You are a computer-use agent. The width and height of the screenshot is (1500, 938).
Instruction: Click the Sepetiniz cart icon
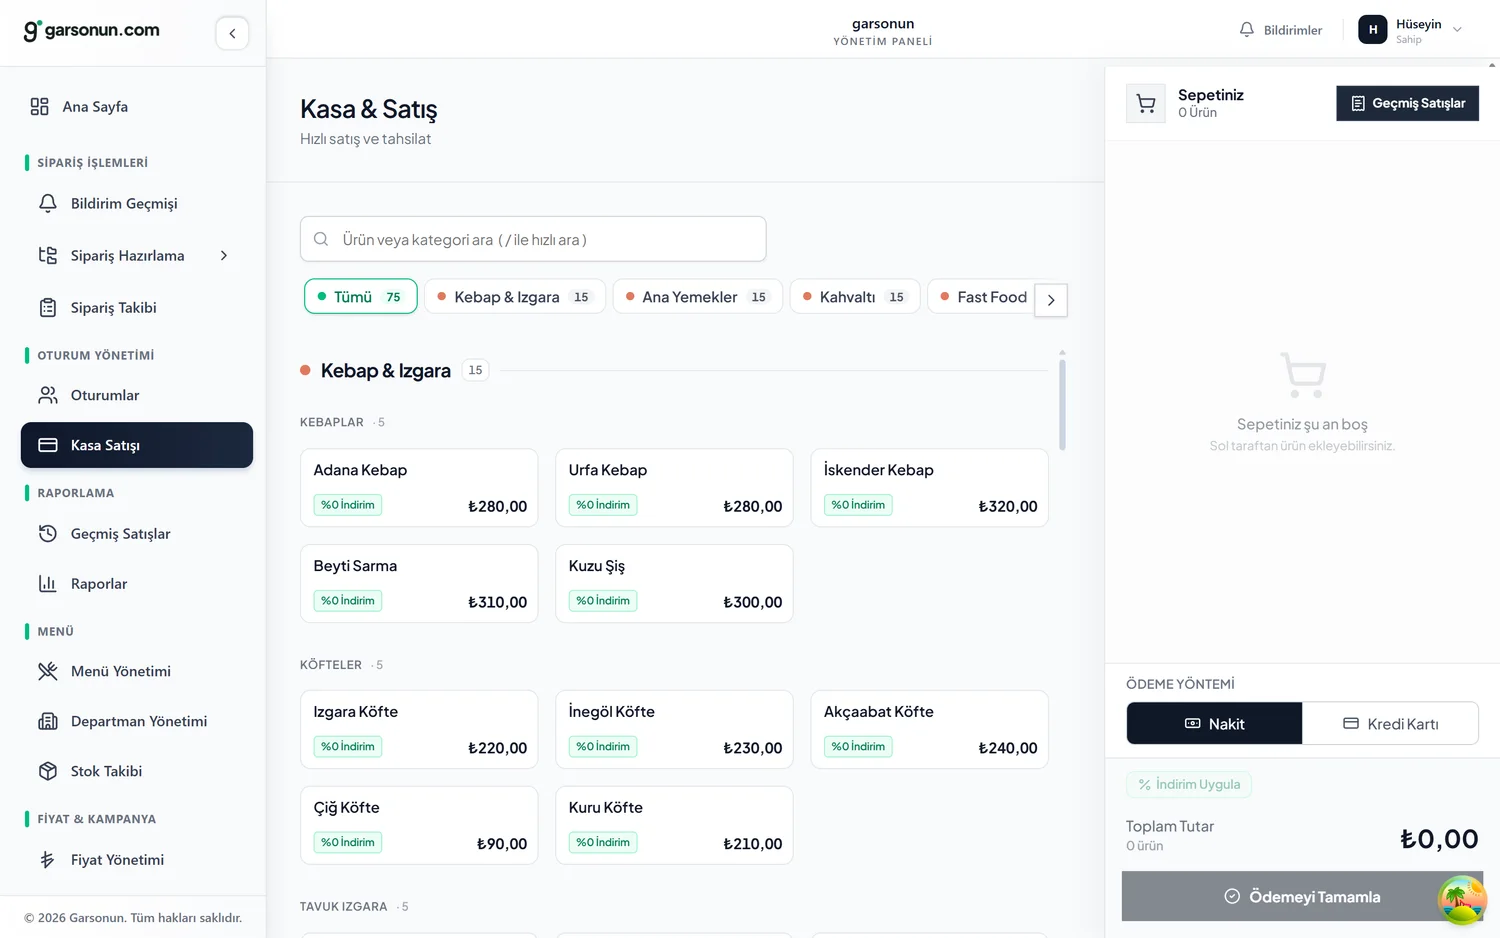point(1146,103)
